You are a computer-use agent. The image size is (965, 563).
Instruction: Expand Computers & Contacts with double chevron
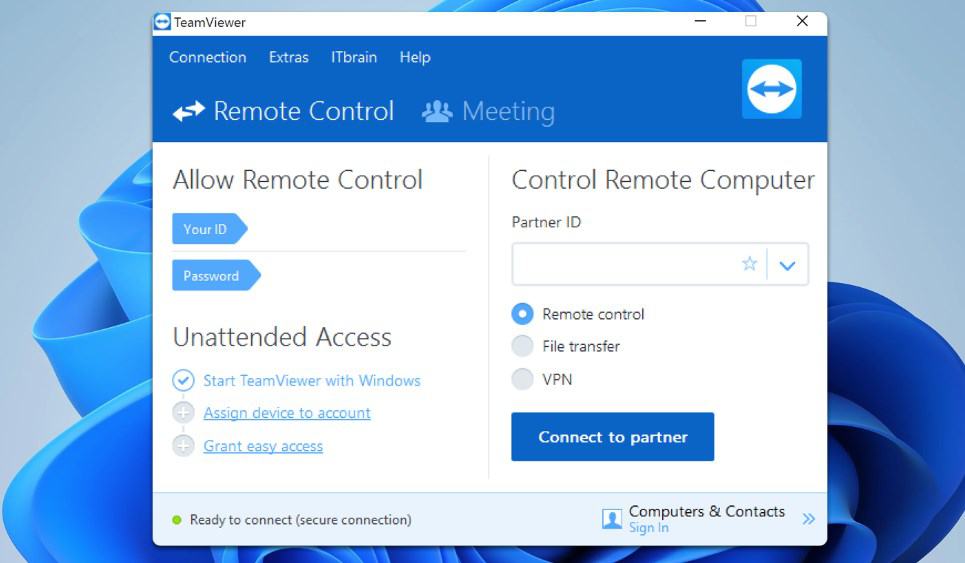pos(809,519)
